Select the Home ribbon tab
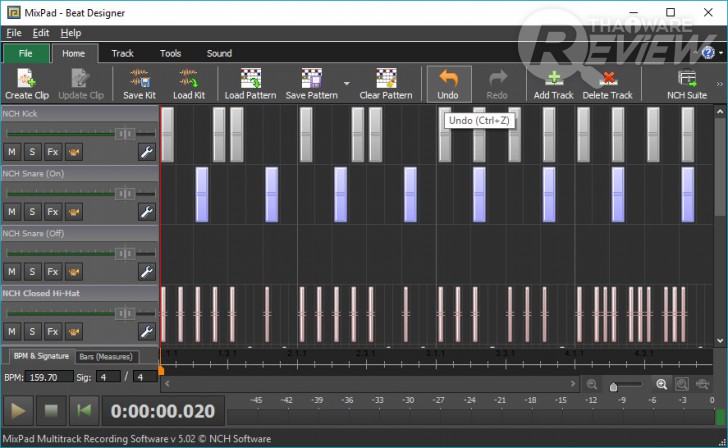Viewport: 728px width, 448px height. tap(74, 53)
